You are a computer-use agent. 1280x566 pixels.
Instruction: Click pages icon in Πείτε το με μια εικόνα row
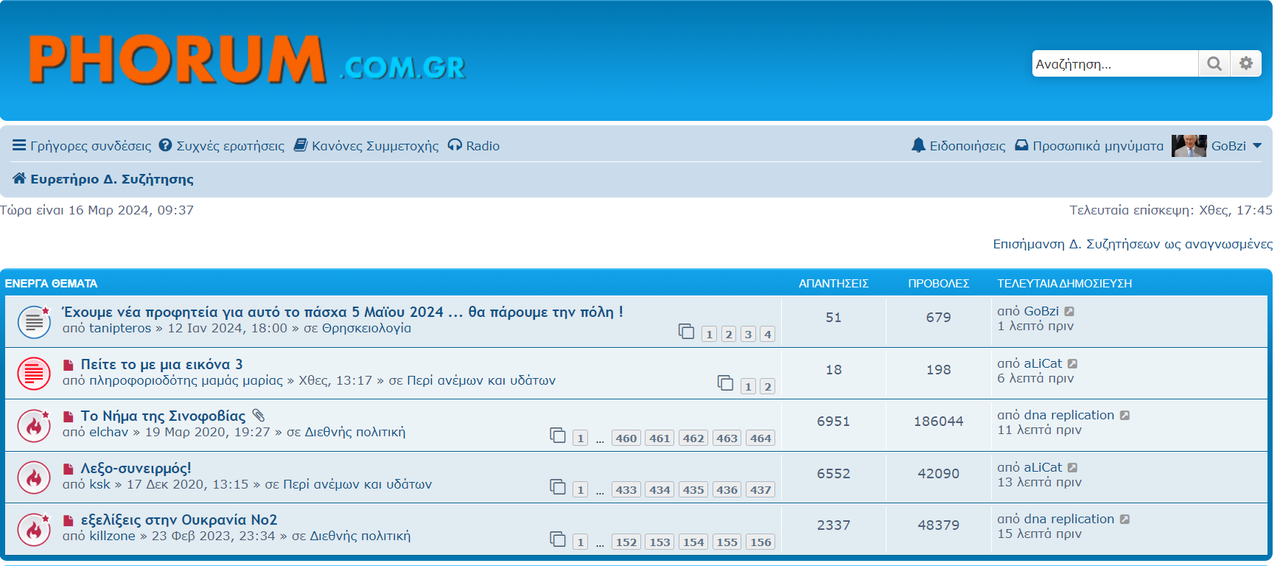tap(725, 383)
